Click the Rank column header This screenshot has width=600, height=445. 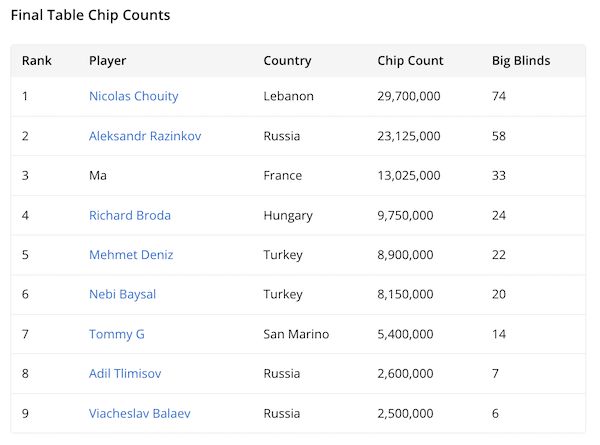[36, 61]
